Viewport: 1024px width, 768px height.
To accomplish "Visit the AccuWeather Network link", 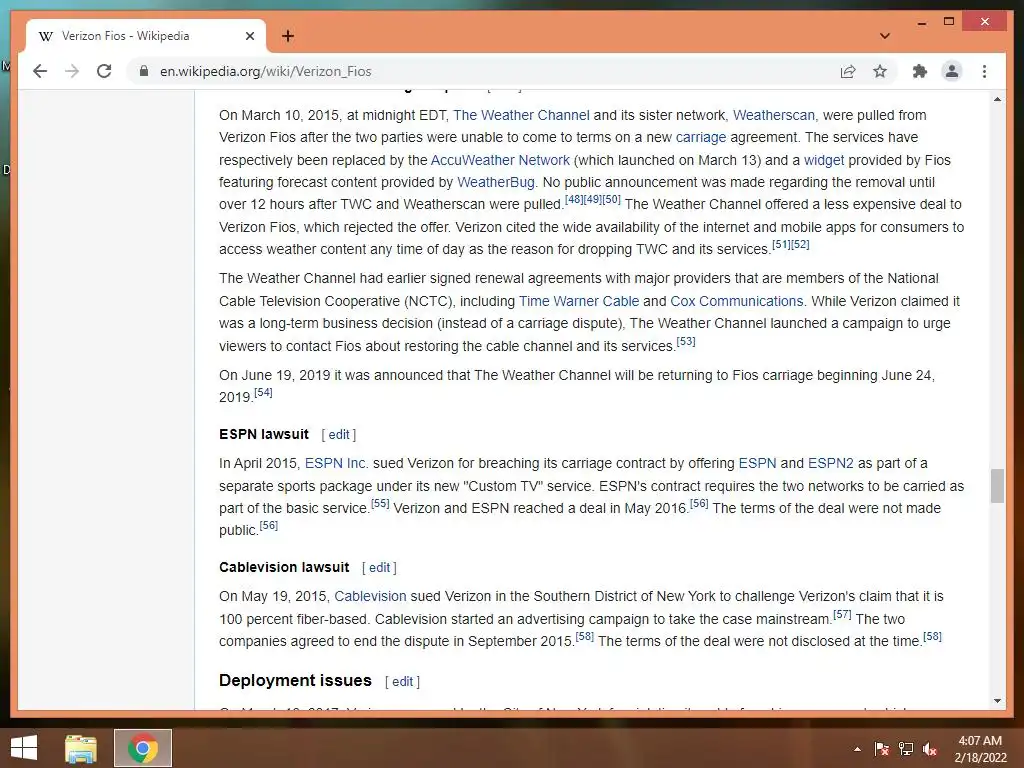I will (500, 160).
